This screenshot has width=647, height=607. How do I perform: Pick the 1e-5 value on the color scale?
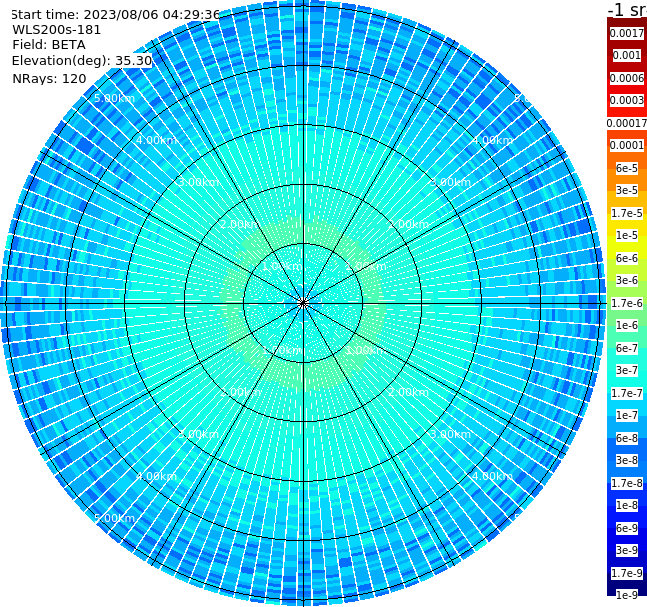click(x=627, y=235)
